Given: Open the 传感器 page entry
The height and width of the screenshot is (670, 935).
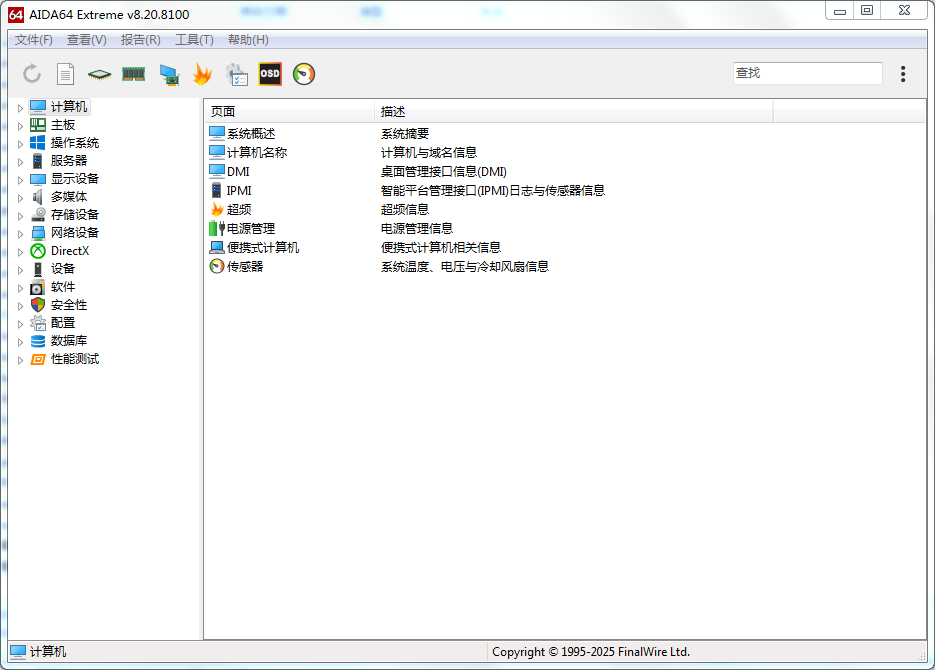Looking at the screenshot, I should pyautogui.click(x=245, y=267).
